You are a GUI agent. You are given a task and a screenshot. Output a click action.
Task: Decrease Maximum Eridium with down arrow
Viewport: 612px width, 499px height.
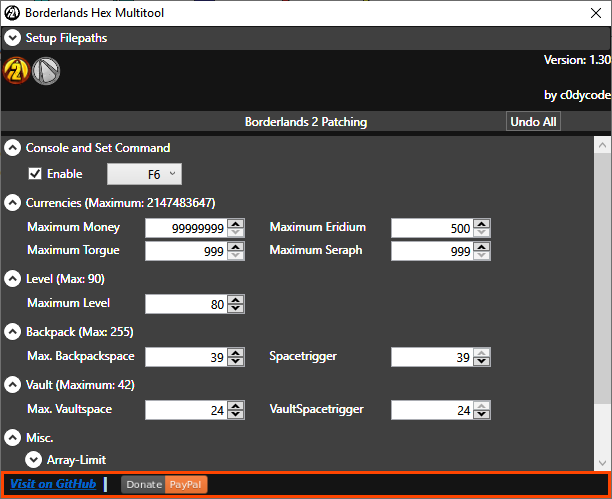[482, 232]
